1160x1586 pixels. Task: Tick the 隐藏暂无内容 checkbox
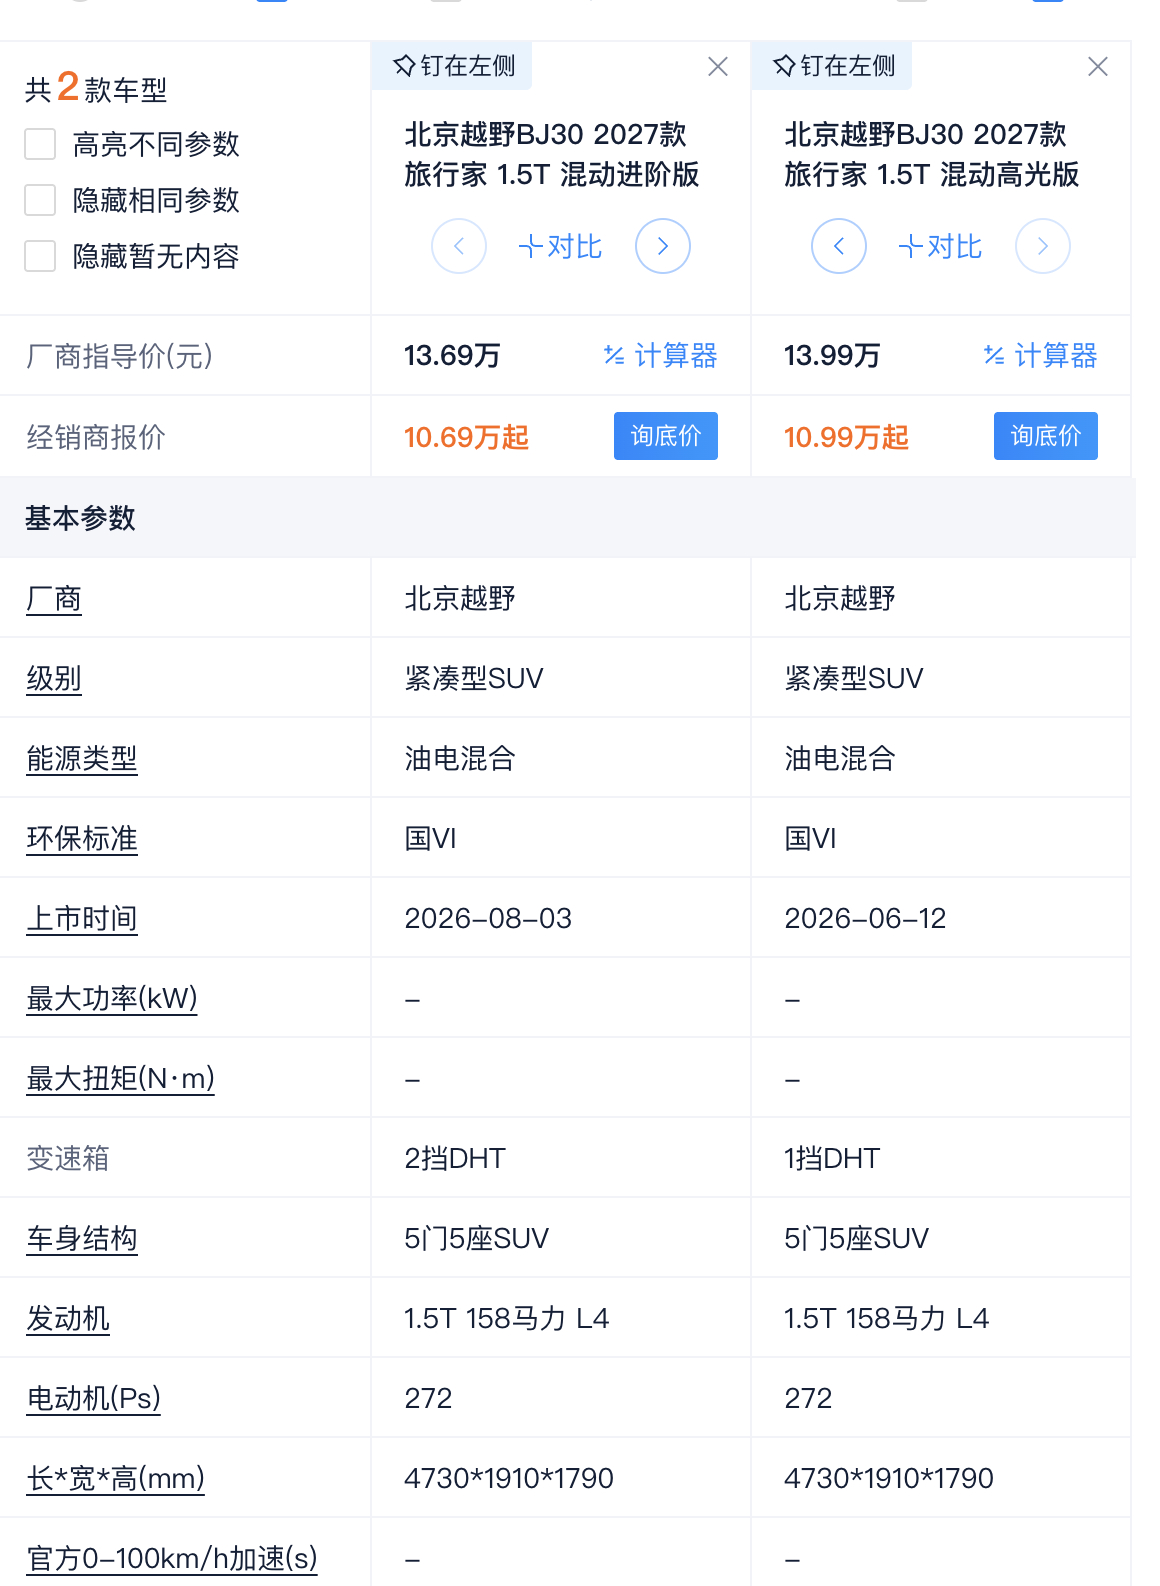(x=40, y=256)
